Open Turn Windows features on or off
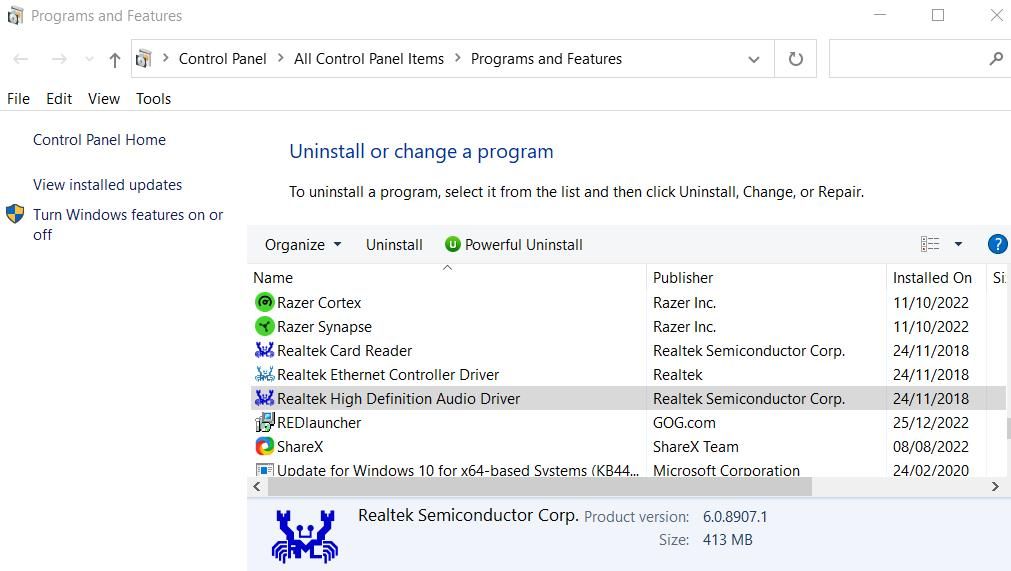 [x=128, y=224]
